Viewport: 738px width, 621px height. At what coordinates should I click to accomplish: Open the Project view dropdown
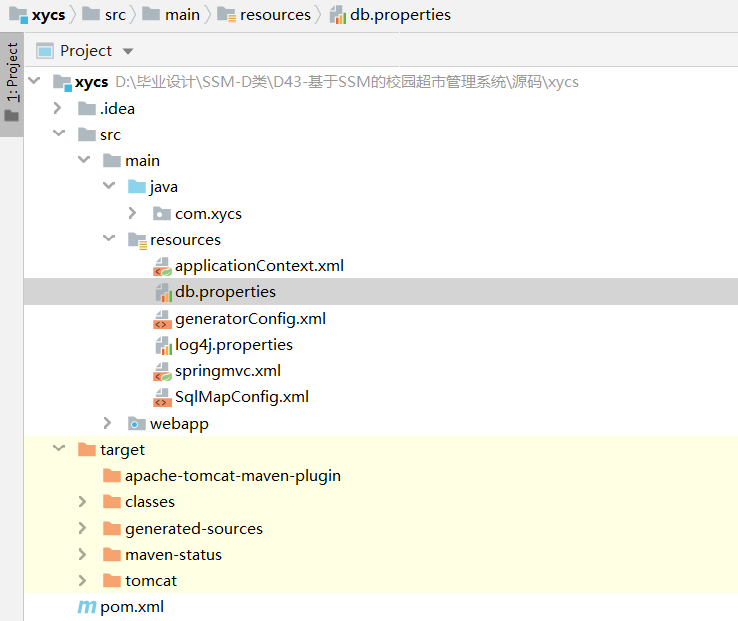[x=127, y=51]
